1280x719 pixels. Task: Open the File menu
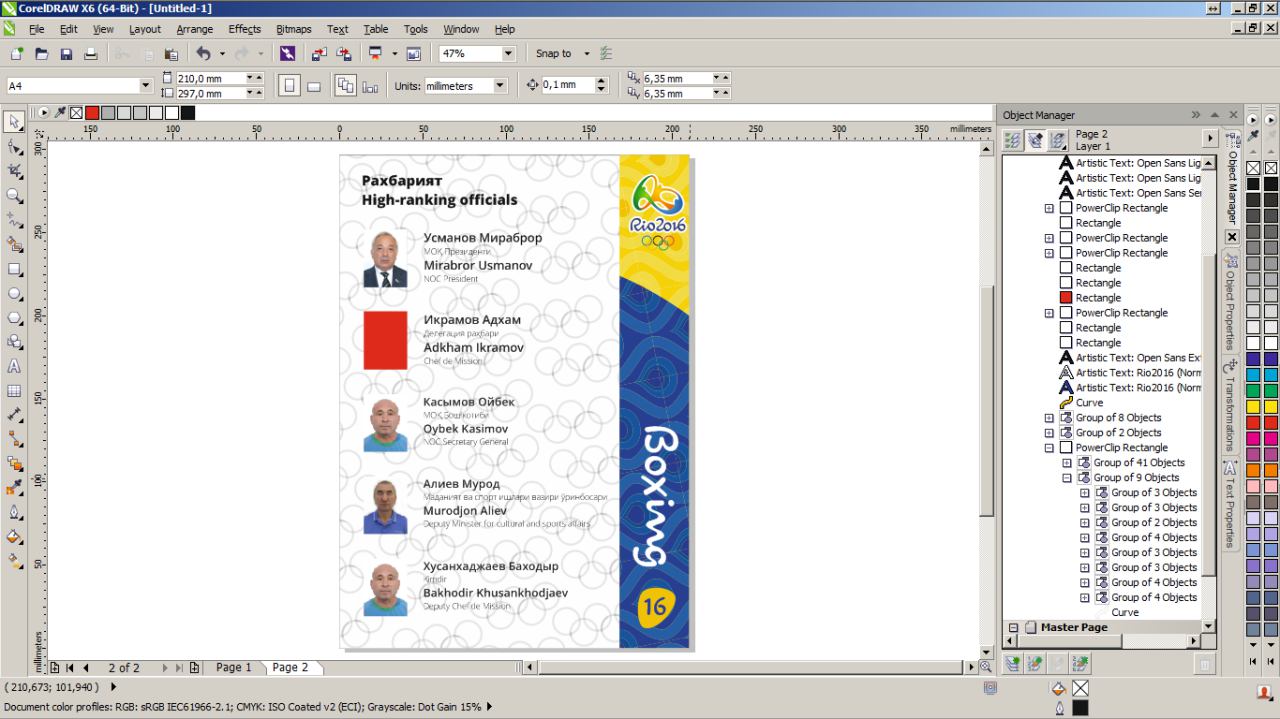36,29
